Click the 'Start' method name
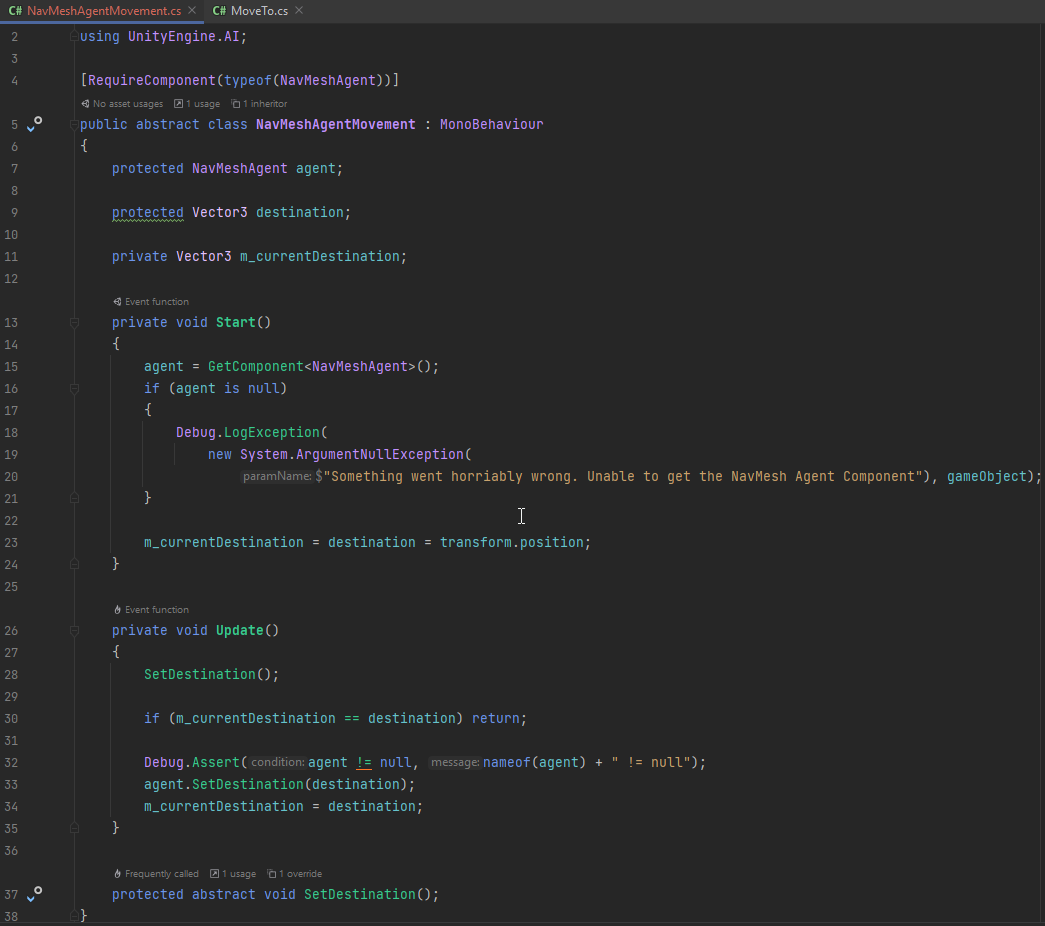Viewport: 1045px width, 926px height. pyautogui.click(x=235, y=322)
